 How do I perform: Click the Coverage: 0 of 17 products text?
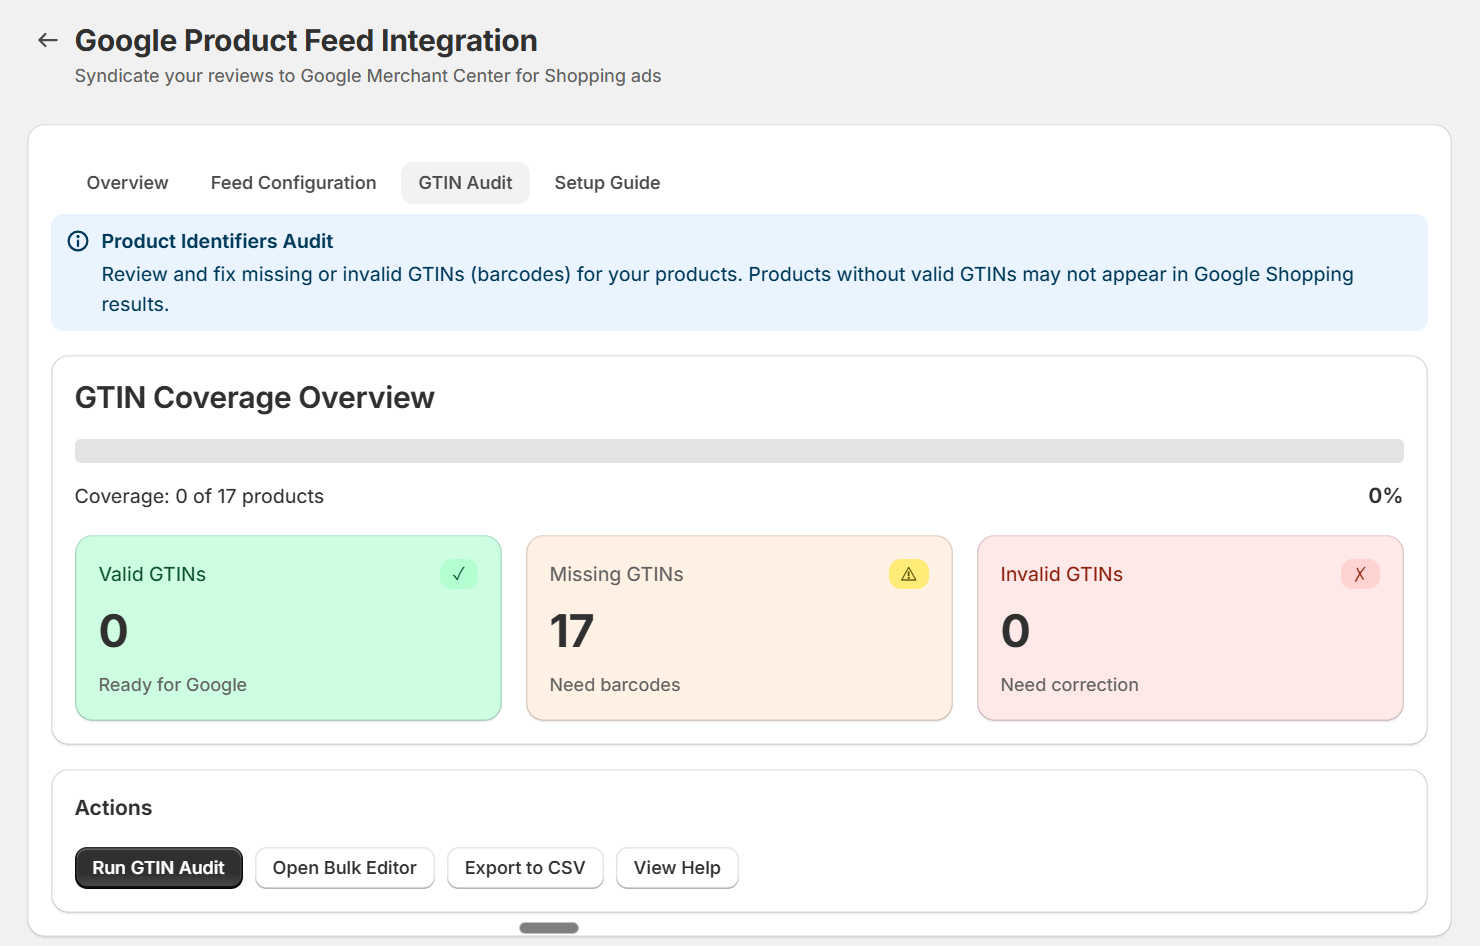coord(199,495)
